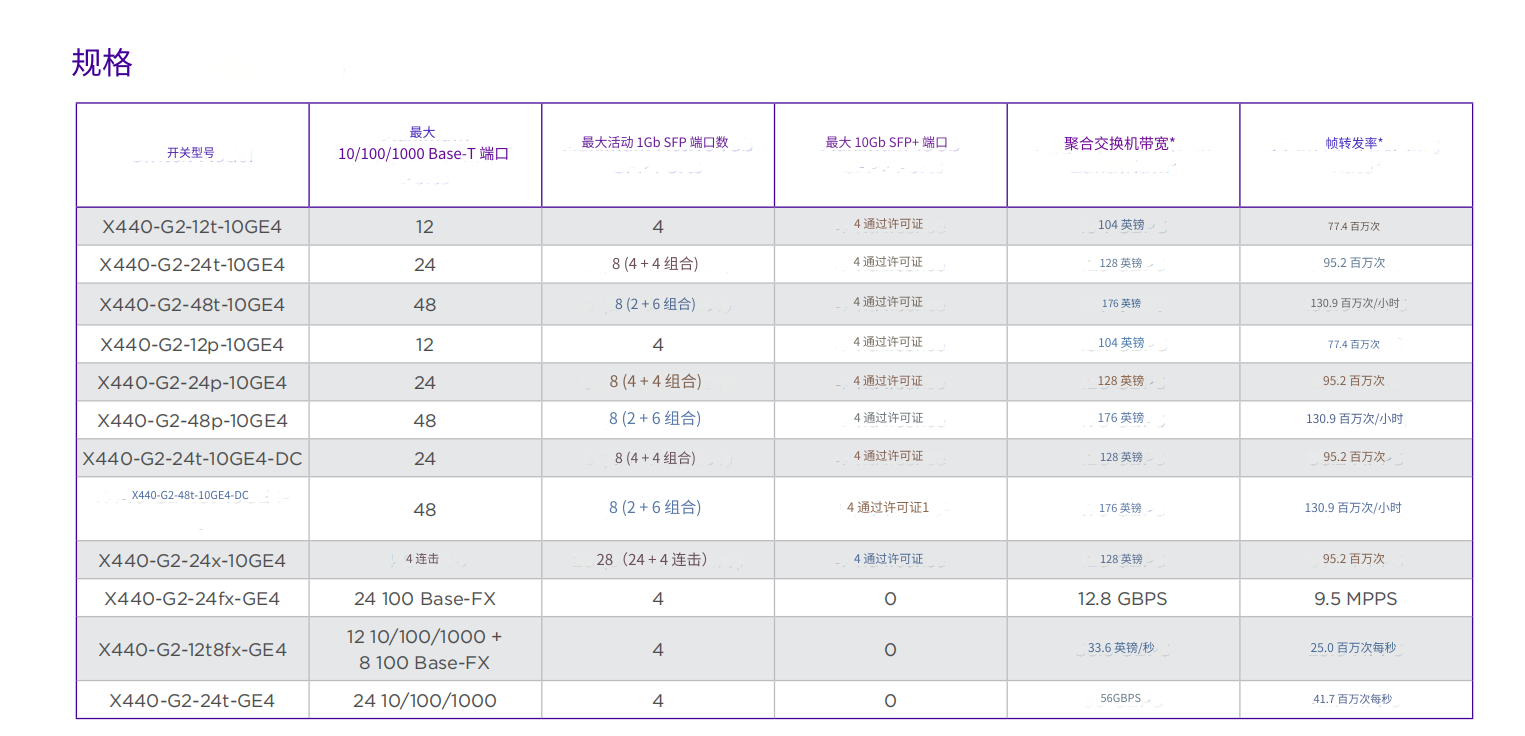Viewport: 1525px width, 736px height.
Task: Click the 帧转发率 column header
Action: coord(1354,143)
